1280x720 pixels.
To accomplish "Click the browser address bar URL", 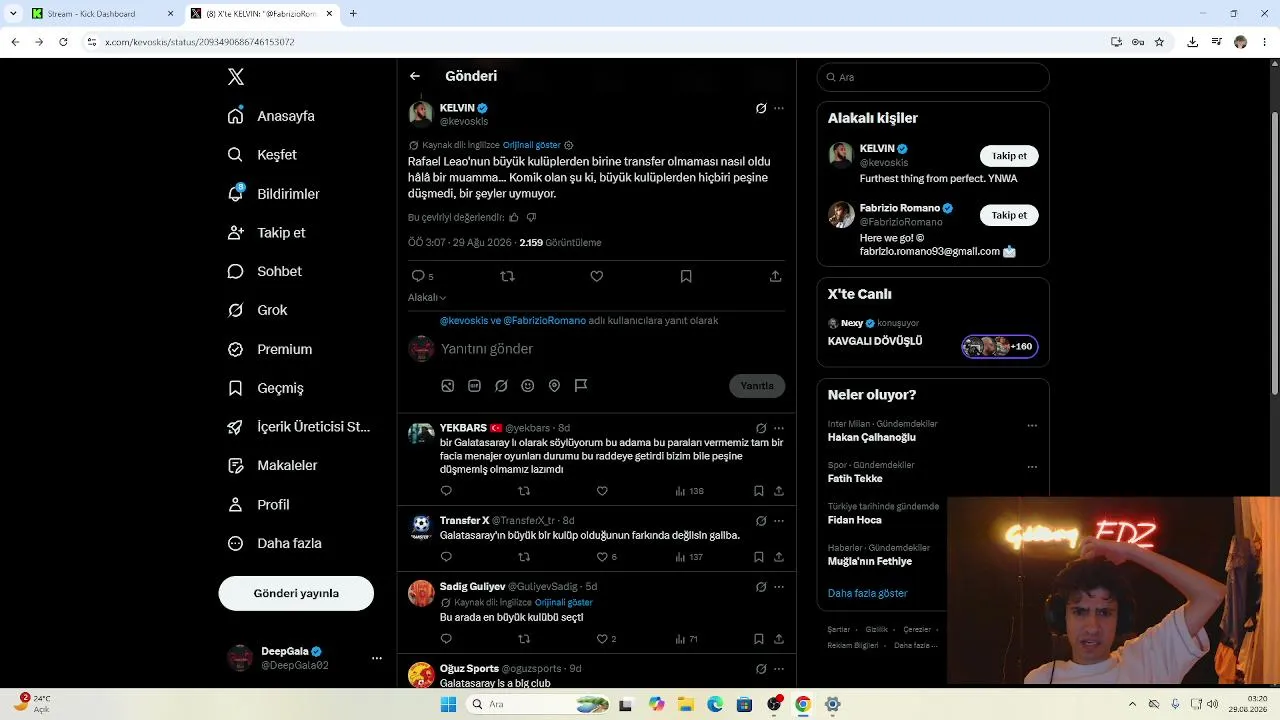I will [200, 42].
